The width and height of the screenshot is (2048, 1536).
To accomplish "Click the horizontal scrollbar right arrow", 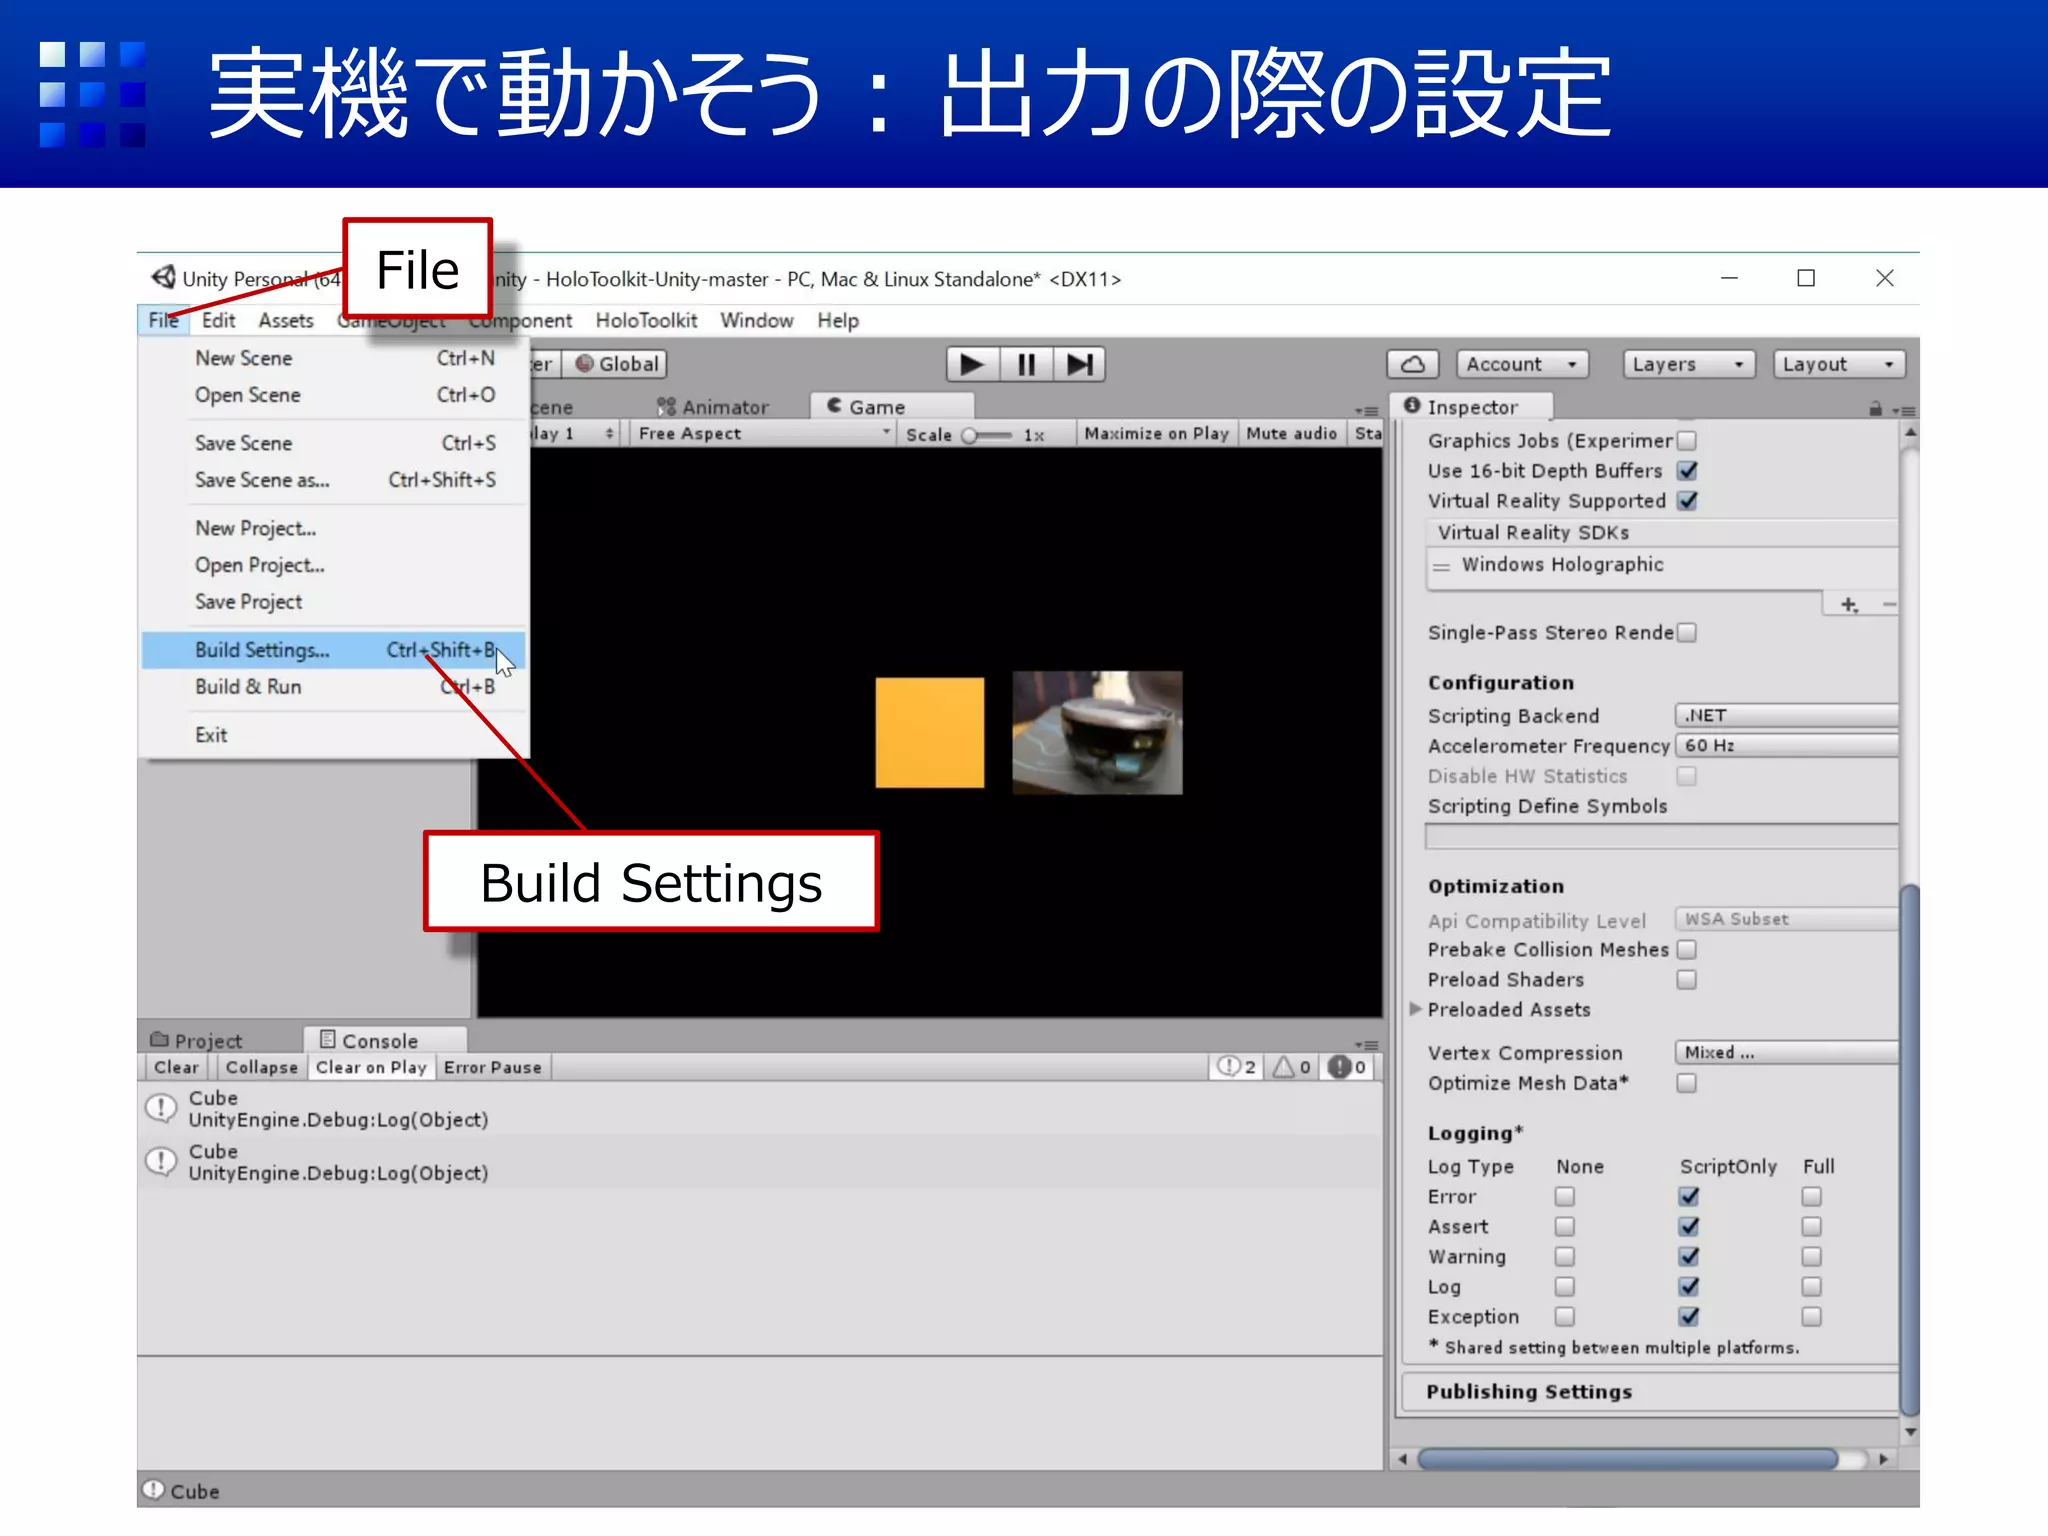I will coord(1883,1459).
